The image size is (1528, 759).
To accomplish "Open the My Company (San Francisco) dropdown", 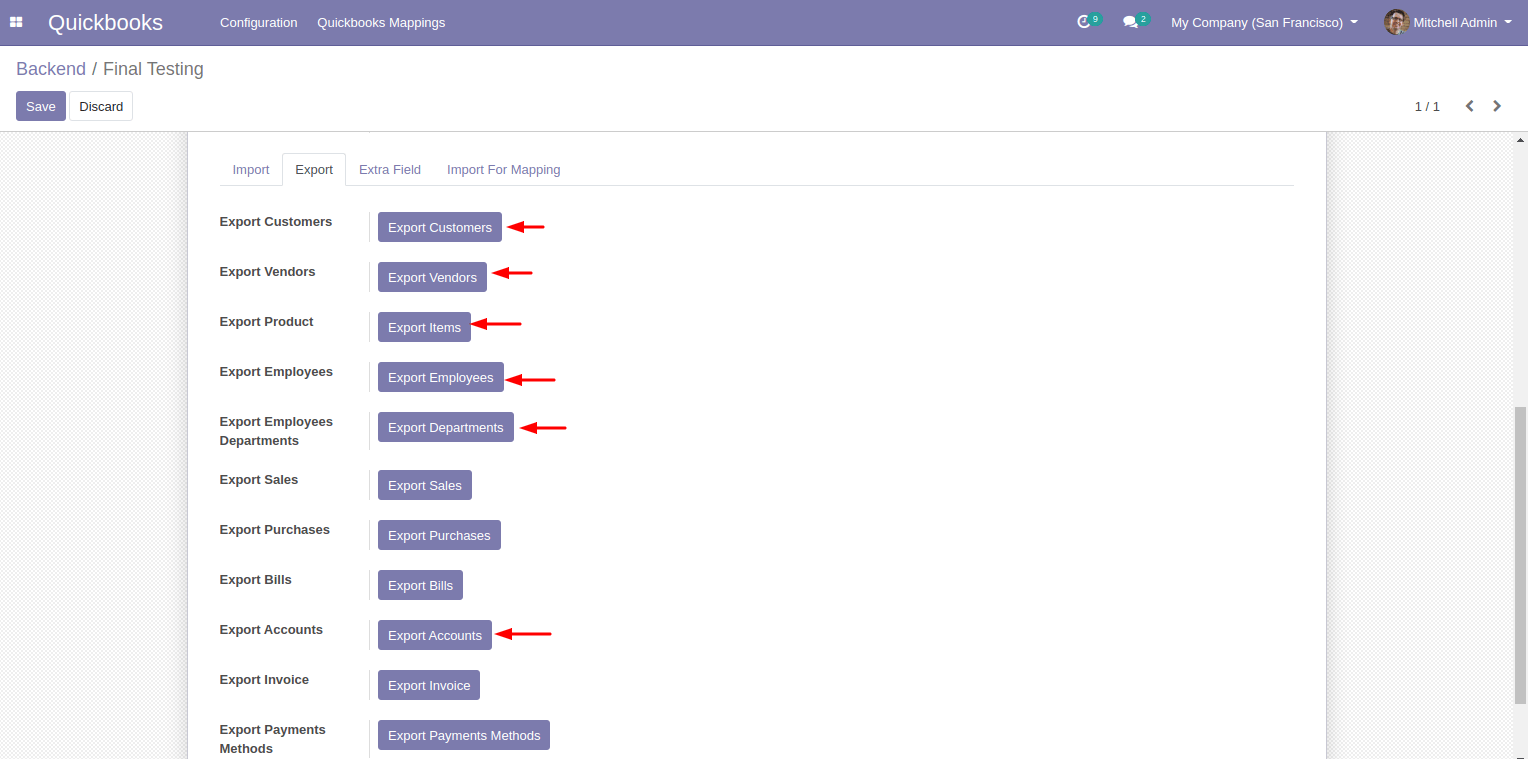I will click(x=1263, y=22).
